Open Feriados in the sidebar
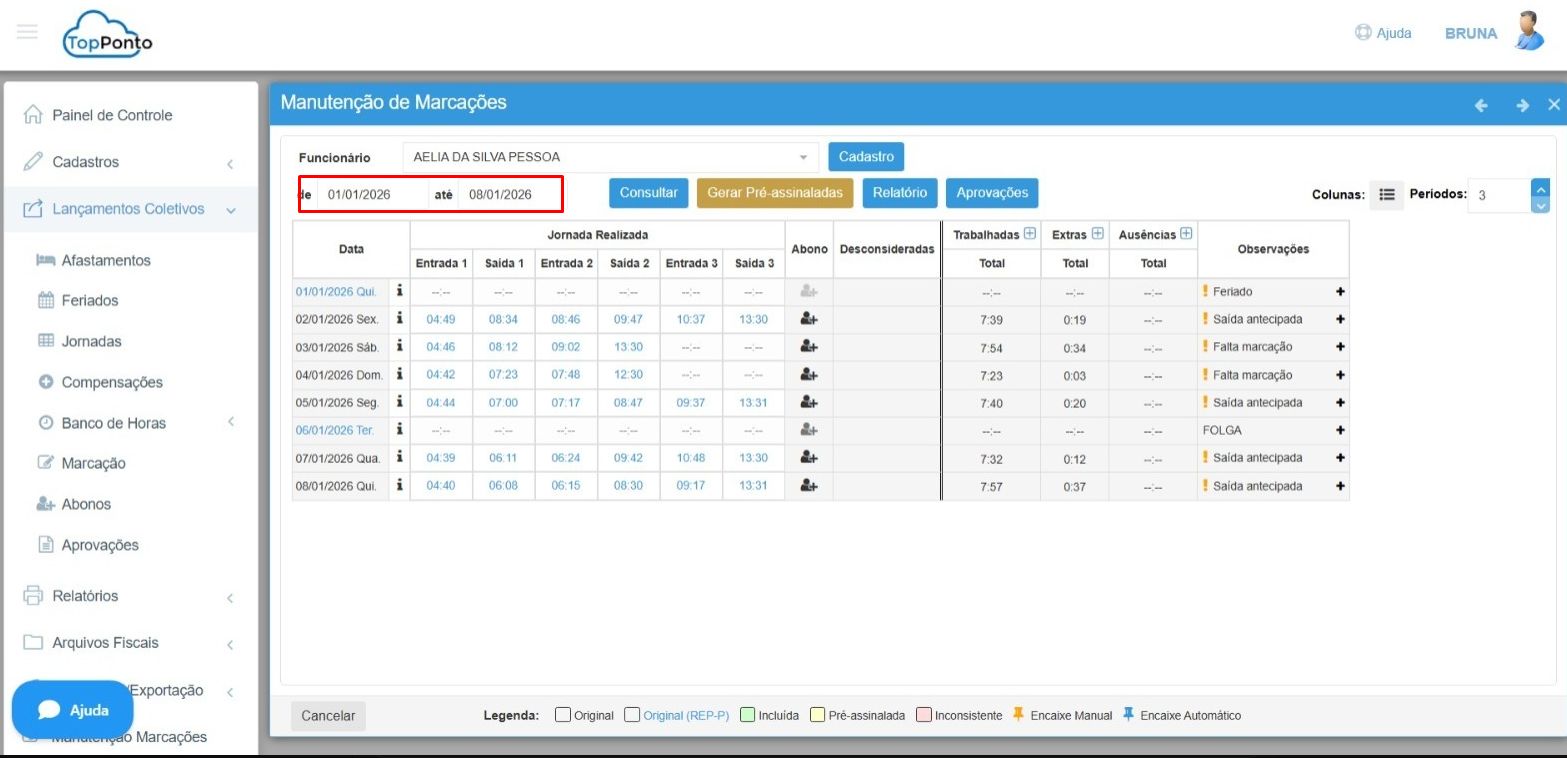The height and width of the screenshot is (758, 1567). (90, 300)
